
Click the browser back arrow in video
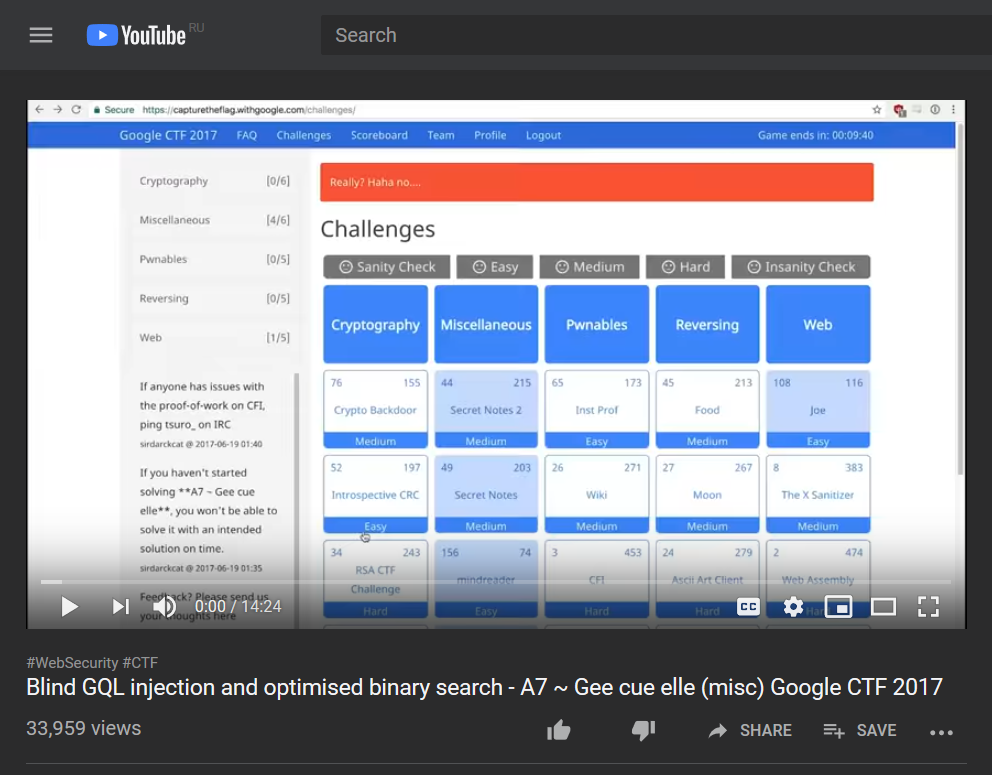click(x=39, y=109)
